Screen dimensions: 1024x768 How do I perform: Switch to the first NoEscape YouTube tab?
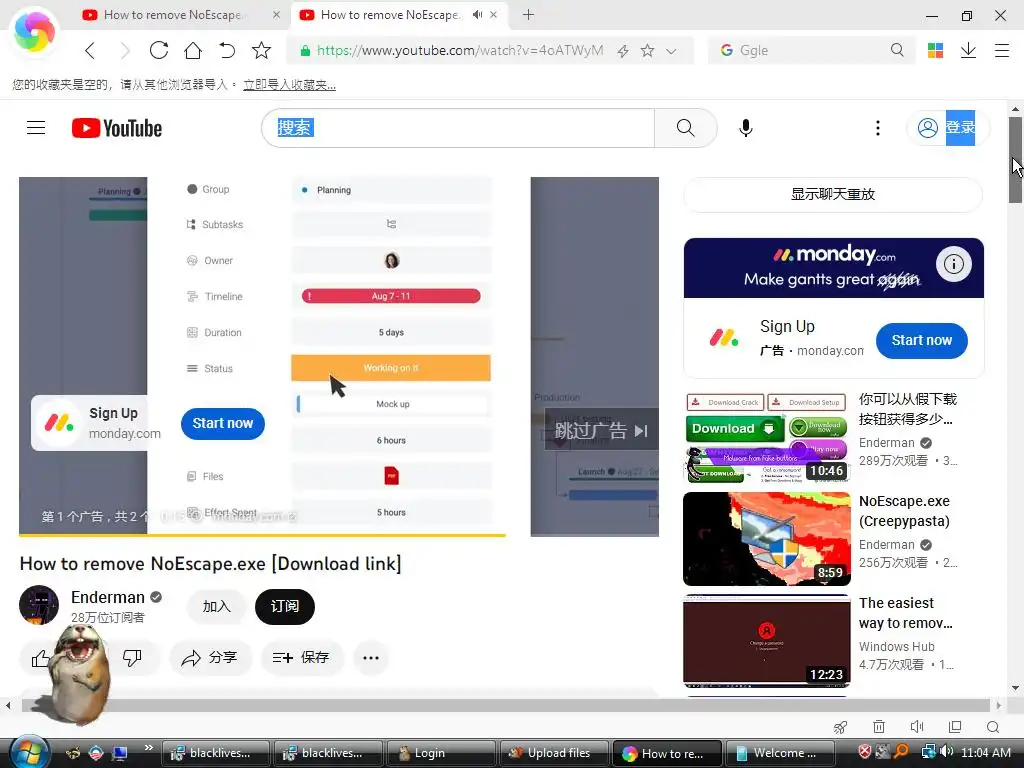(x=172, y=14)
